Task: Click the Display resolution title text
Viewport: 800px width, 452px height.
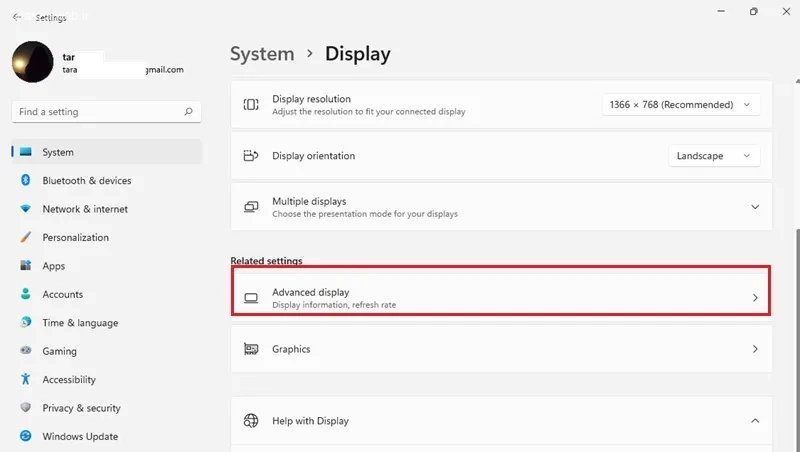Action: [x=311, y=99]
